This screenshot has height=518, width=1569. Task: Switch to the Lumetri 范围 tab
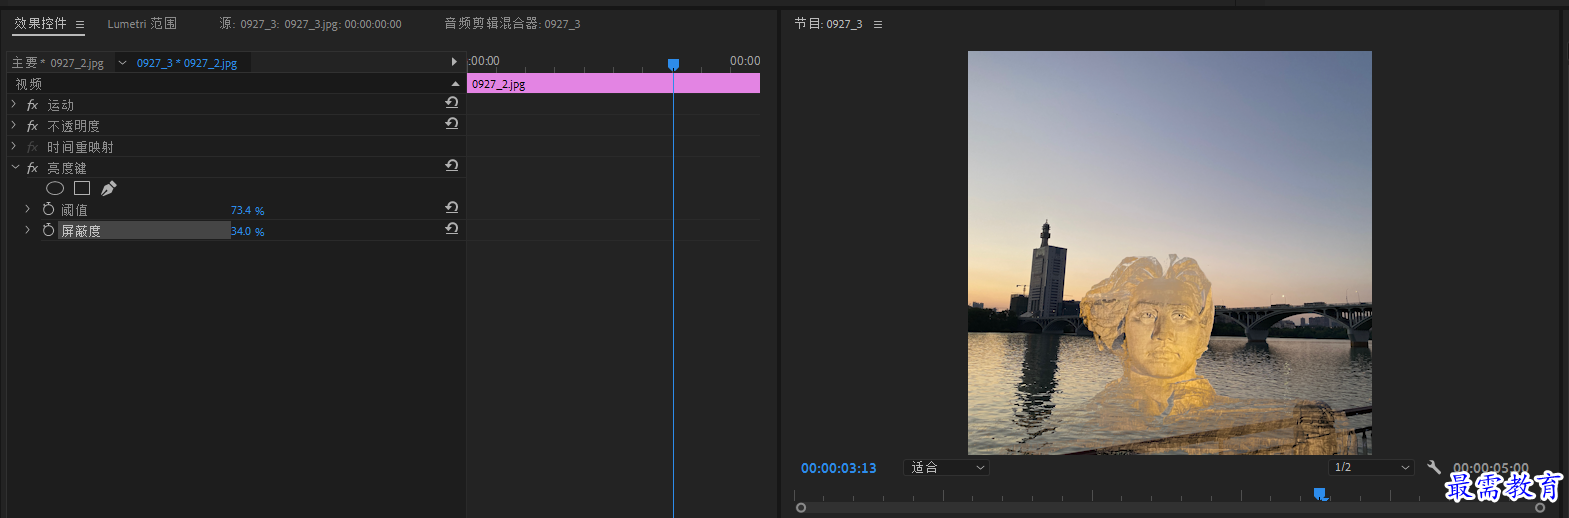pyautogui.click(x=142, y=23)
